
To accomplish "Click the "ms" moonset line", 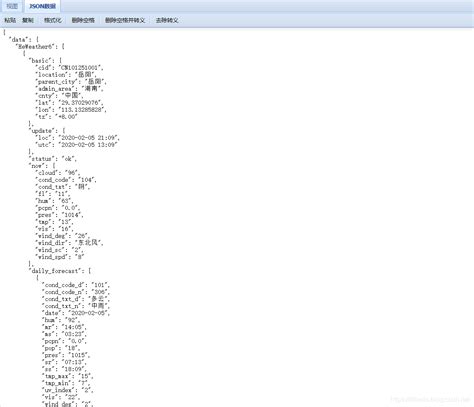I will click(64, 334).
